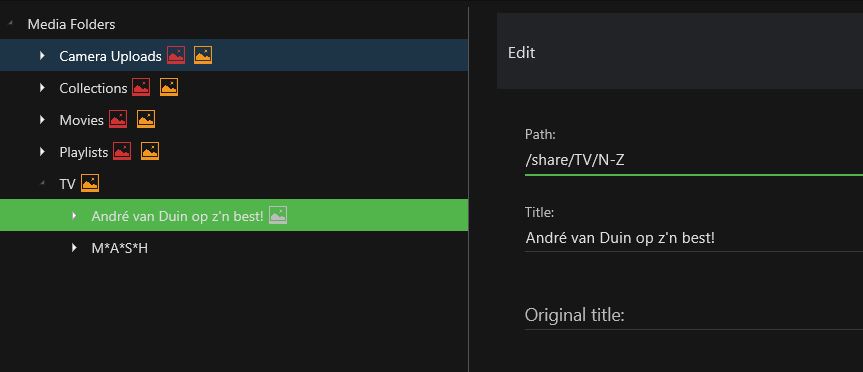Screen dimensions: 863x372
Task: Expand the Camera Uploads folder arrow
Action: [42, 55]
